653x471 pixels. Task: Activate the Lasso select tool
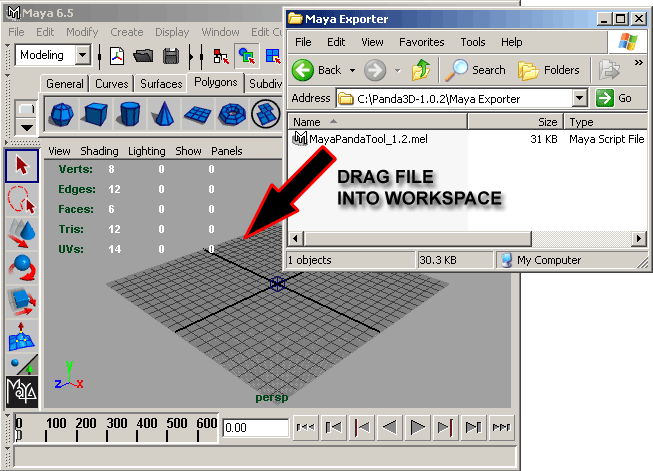(22, 199)
